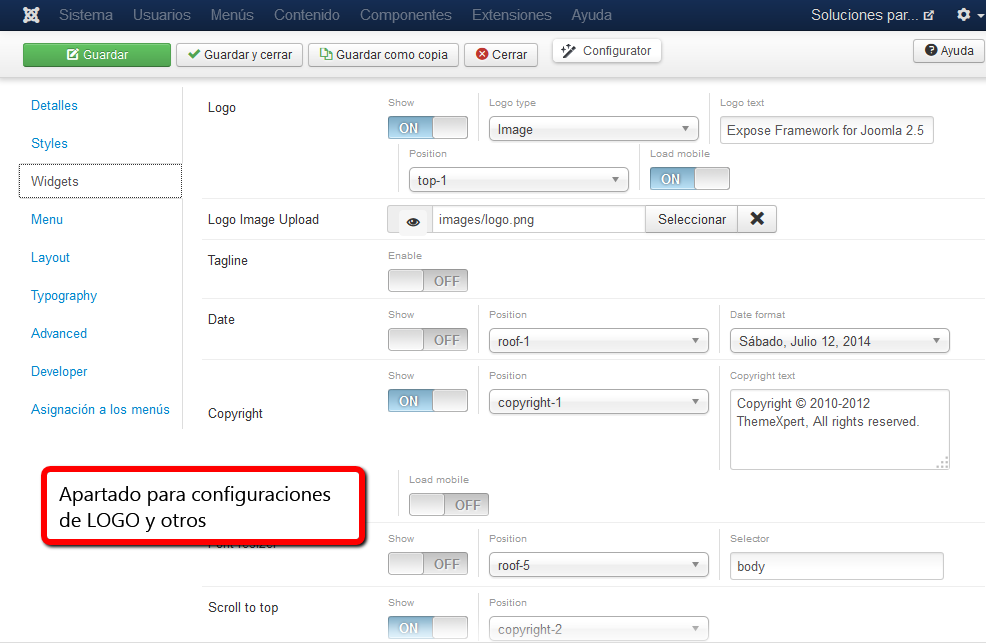This screenshot has width=986, height=643.
Task: Open the Usuarios menu
Action: (162, 15)
